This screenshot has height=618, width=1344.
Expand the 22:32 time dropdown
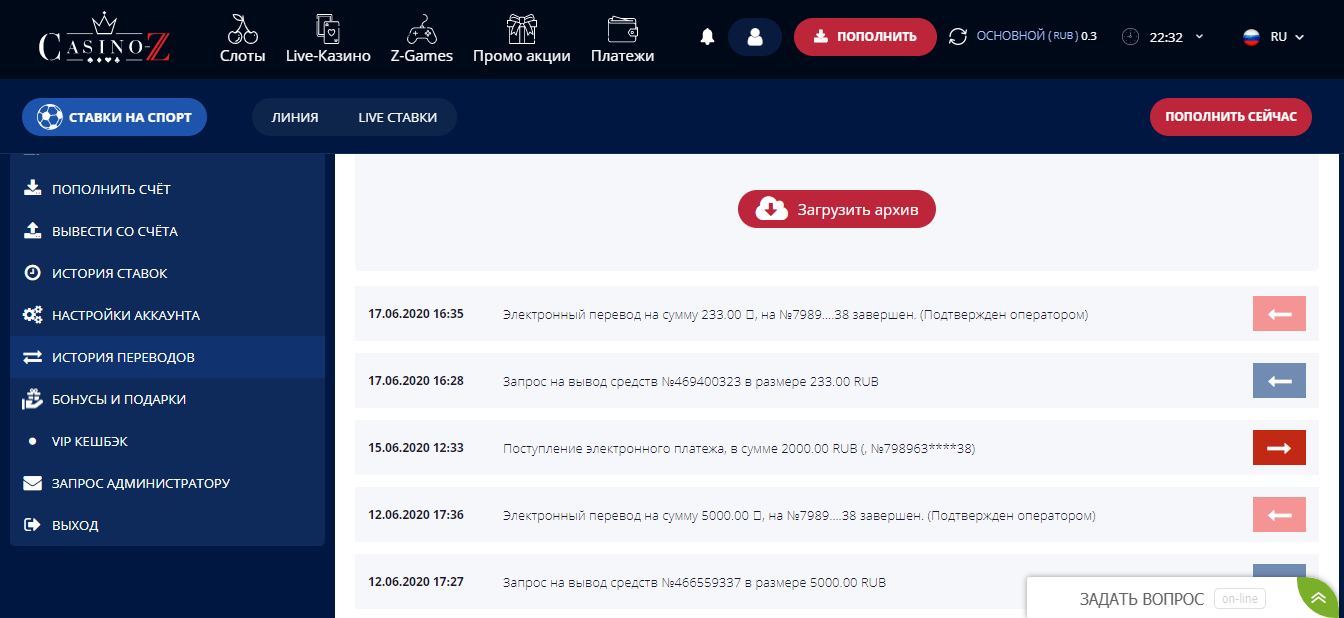tap(1164, 37)
